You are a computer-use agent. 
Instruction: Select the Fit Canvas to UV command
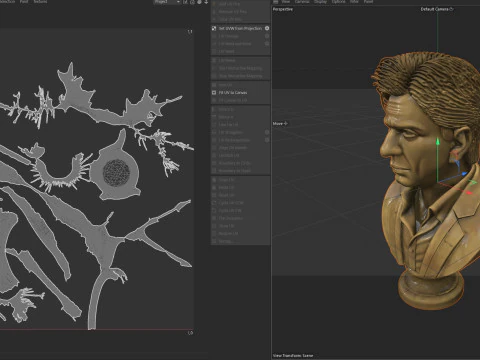[233, 100]
